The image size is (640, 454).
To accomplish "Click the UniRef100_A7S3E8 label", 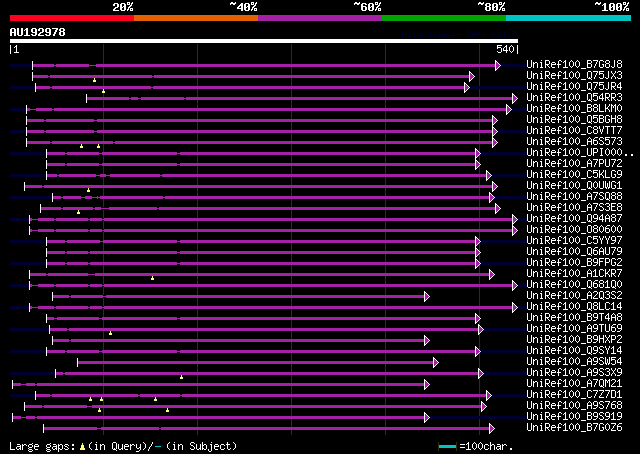I will coord(574,207).
